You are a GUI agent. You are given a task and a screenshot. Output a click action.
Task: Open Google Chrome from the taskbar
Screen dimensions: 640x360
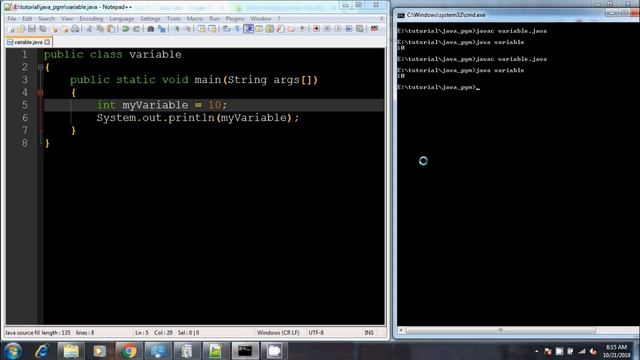point(129,351)
